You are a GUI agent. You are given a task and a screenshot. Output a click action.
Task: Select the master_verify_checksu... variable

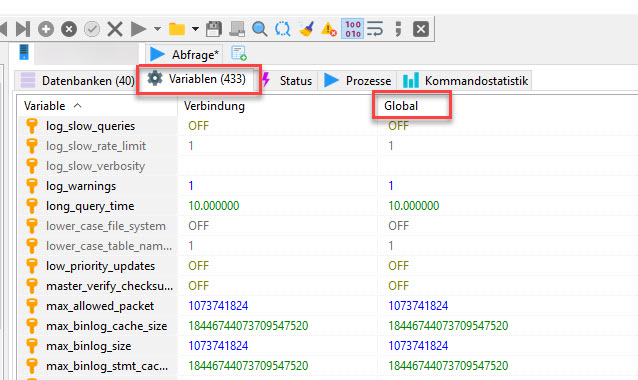click(109, 286)
